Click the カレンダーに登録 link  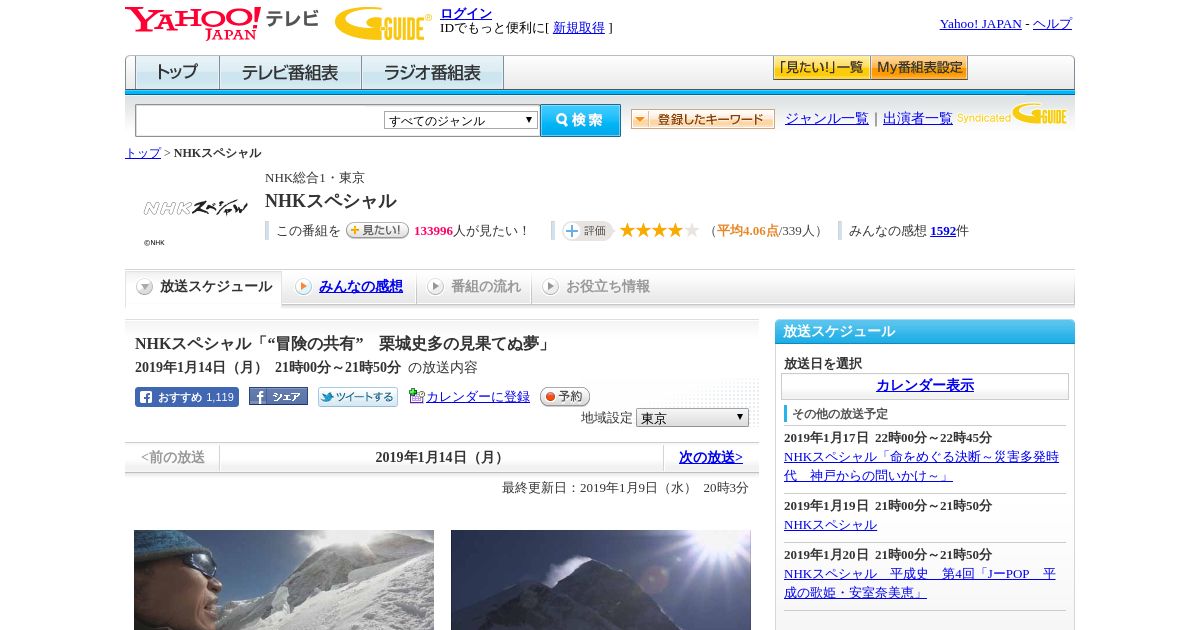[x=478, y=397]
